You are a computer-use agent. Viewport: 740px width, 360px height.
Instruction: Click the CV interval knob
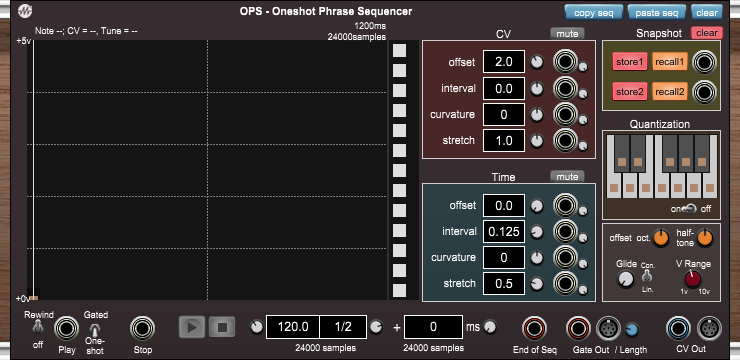coord(537,88)
